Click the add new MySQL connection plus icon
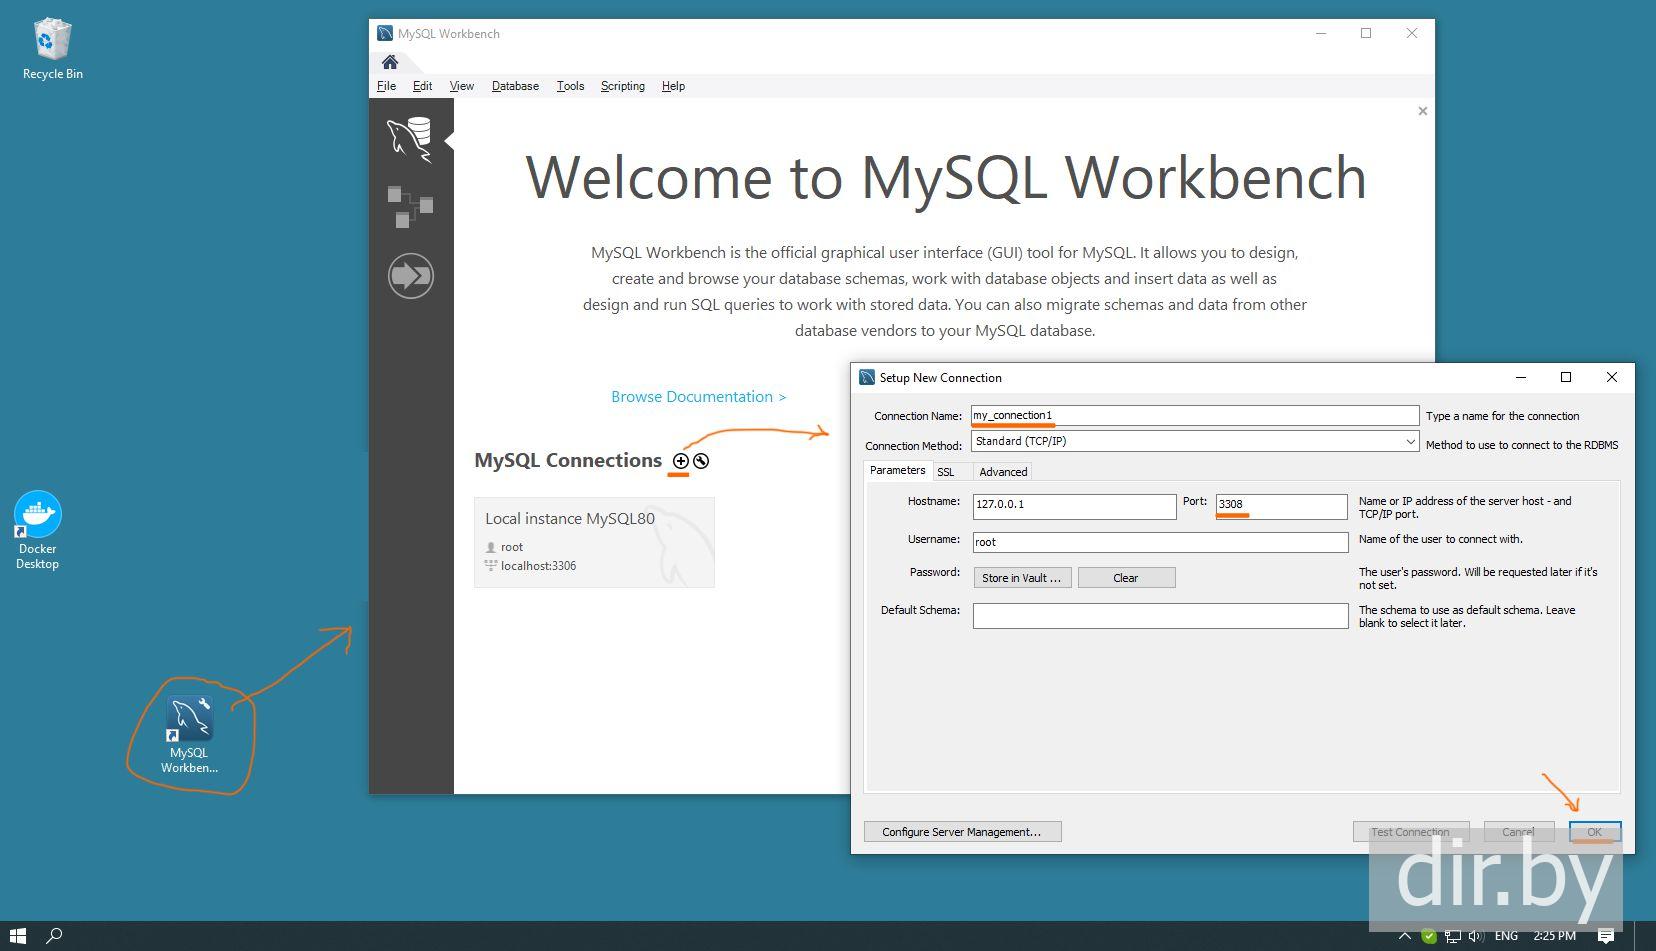This screenshot has width=1656, height=951. (x=680, y=461)
